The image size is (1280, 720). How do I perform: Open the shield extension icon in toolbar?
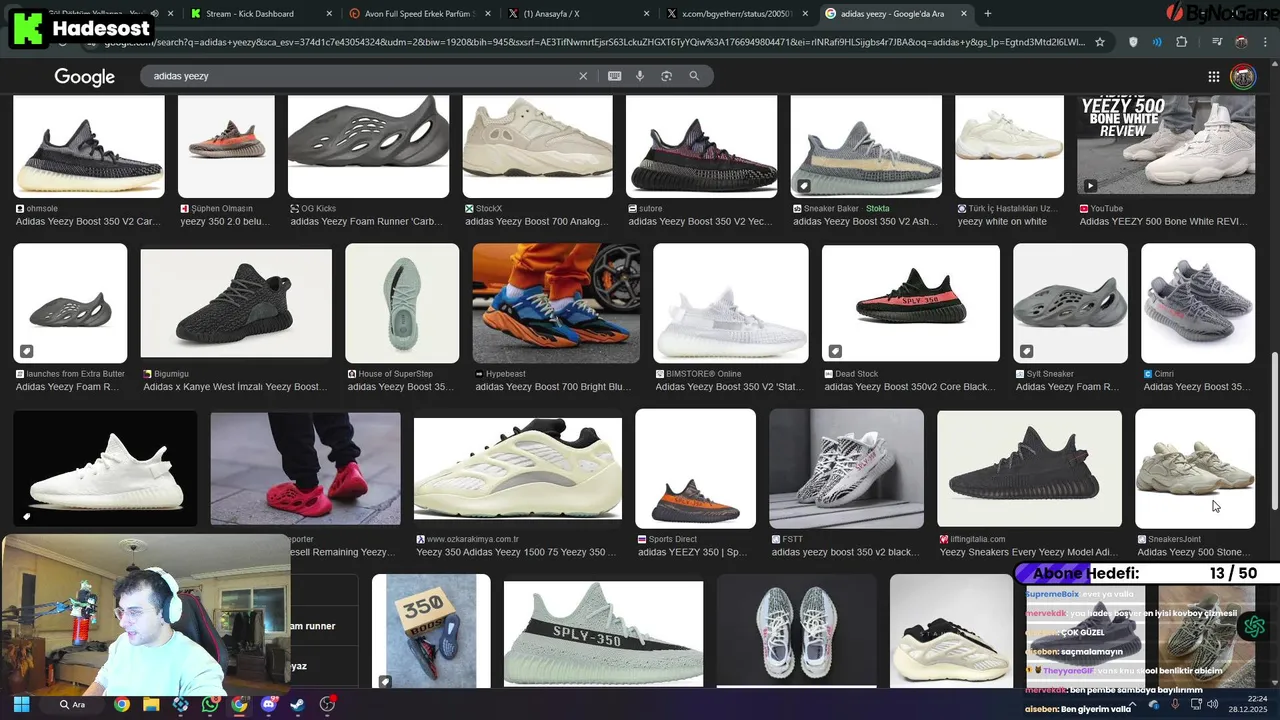point(1133,42)
